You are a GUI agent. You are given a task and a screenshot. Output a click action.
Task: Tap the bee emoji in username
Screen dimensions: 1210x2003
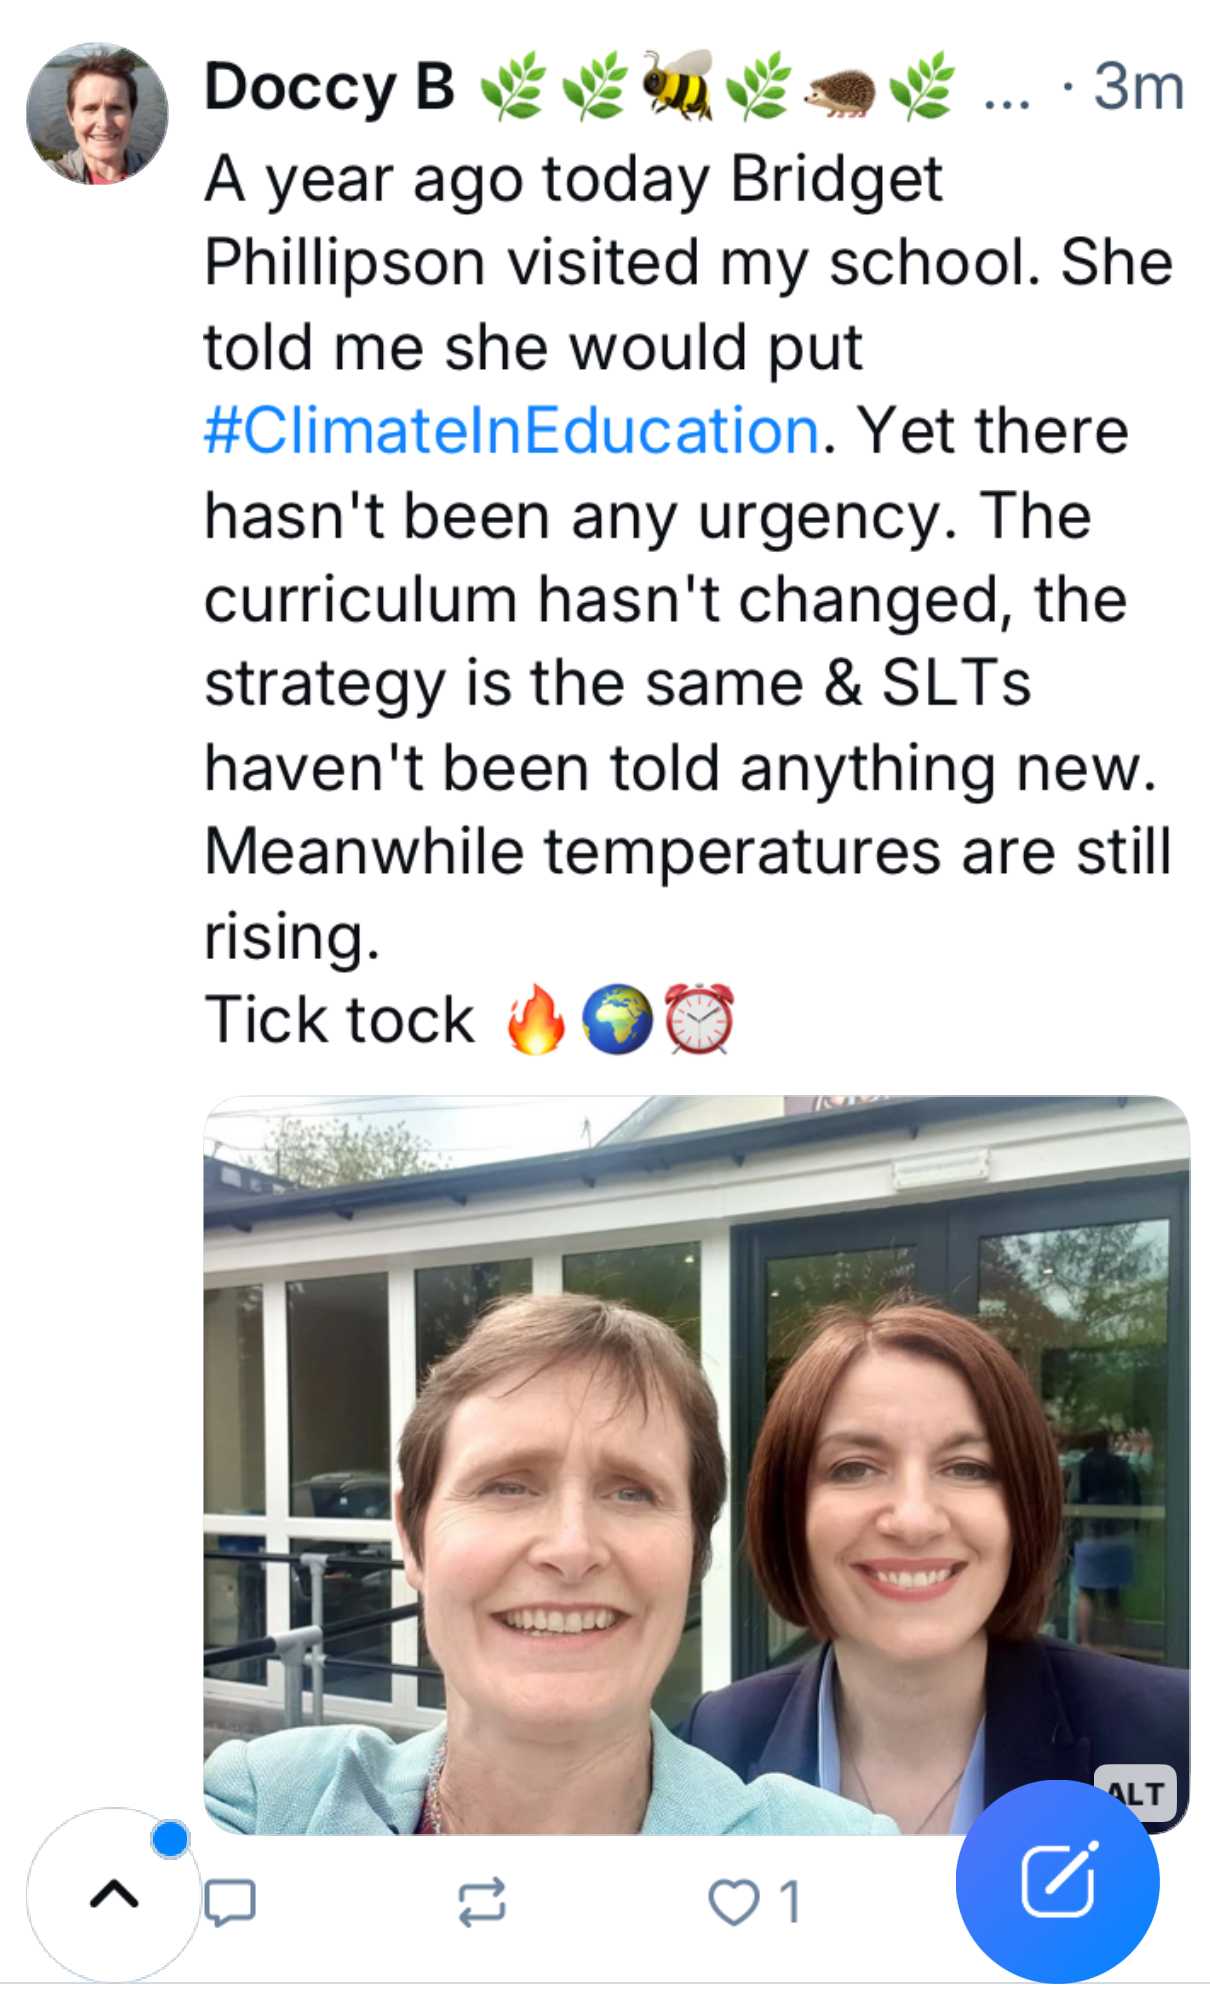tap(677, 85)
